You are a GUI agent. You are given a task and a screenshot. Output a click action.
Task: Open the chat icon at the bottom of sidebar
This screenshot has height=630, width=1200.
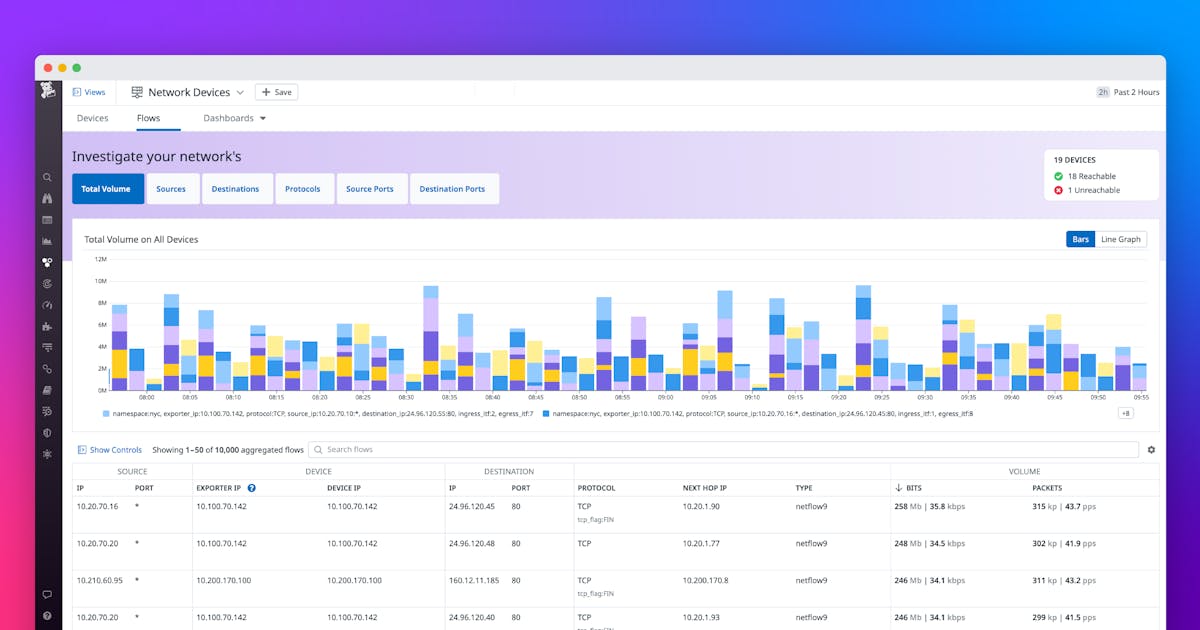tap(47, 594)
